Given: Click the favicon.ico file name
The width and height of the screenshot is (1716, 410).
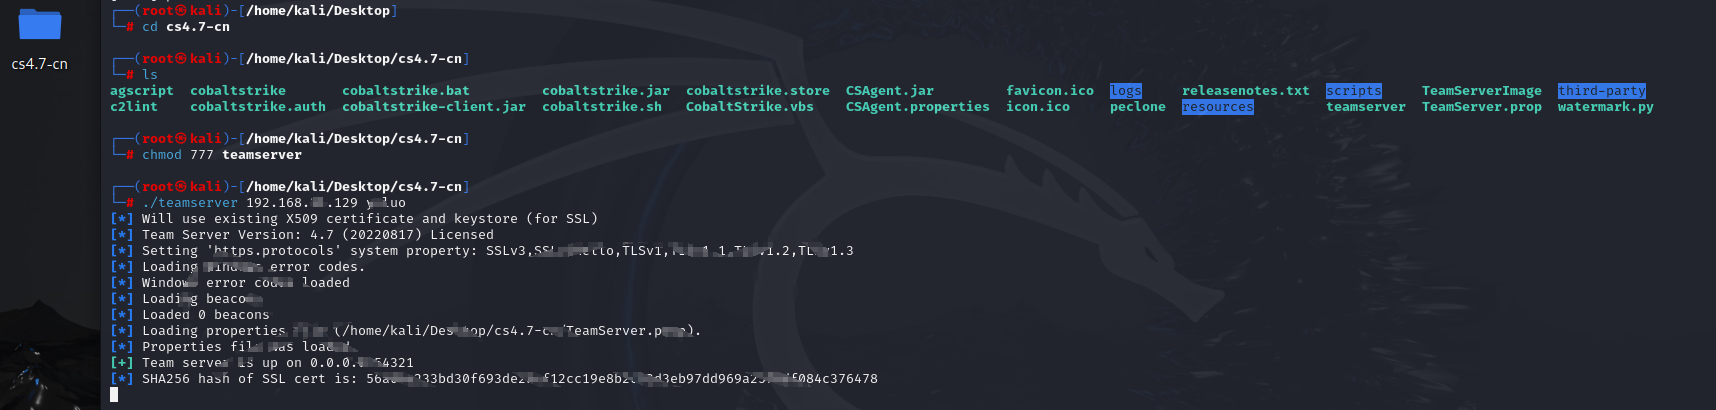Looking at the screenshot, I should (1050, 91).
